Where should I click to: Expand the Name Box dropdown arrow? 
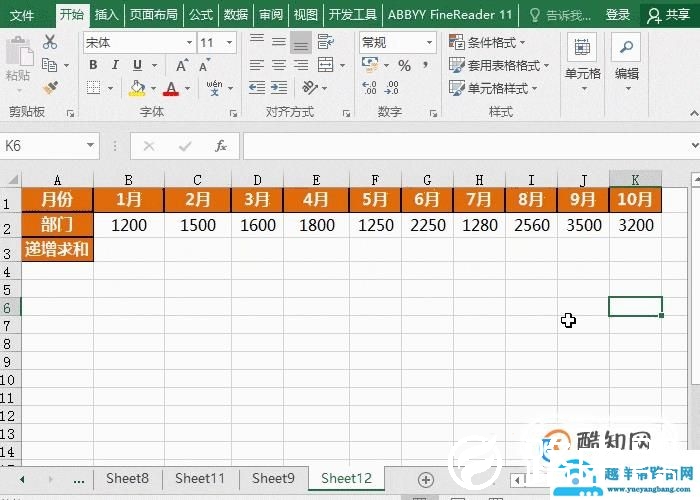point(90,145)
